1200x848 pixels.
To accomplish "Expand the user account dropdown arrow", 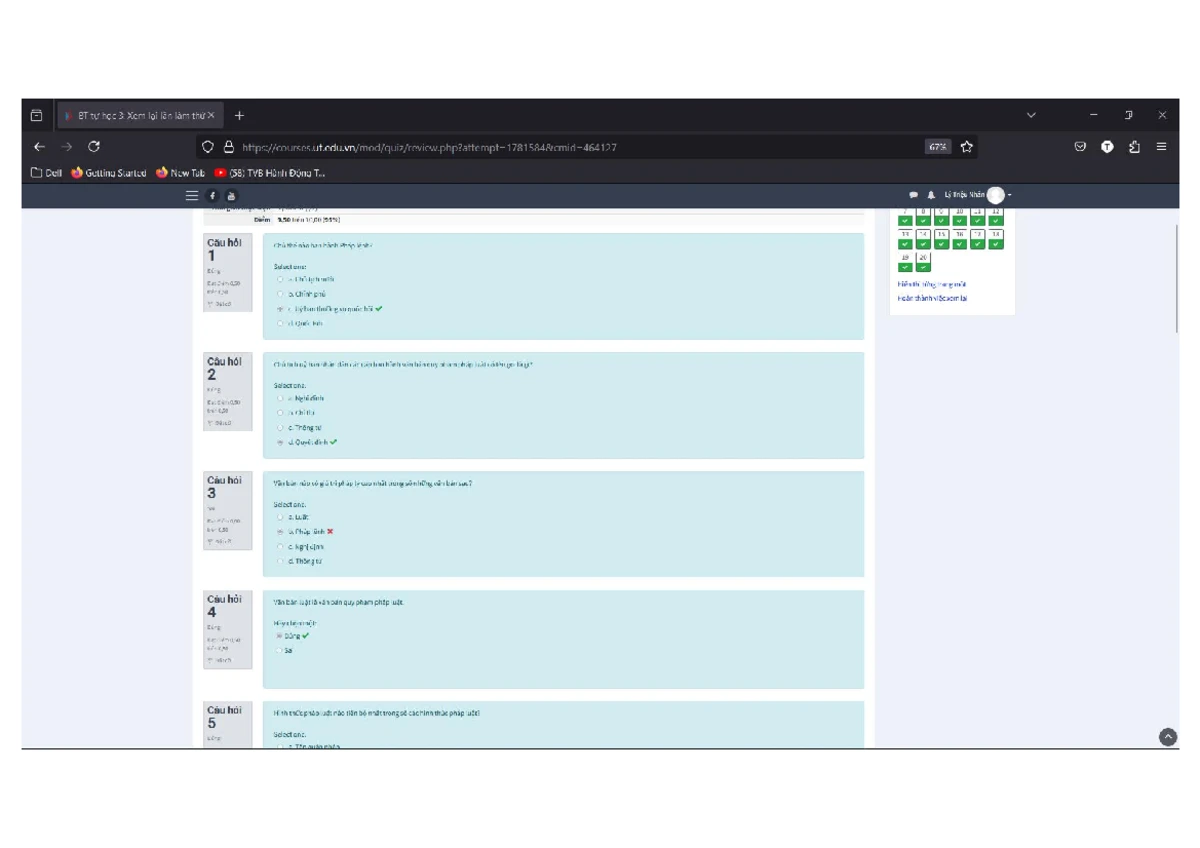I will [1010, 195].
